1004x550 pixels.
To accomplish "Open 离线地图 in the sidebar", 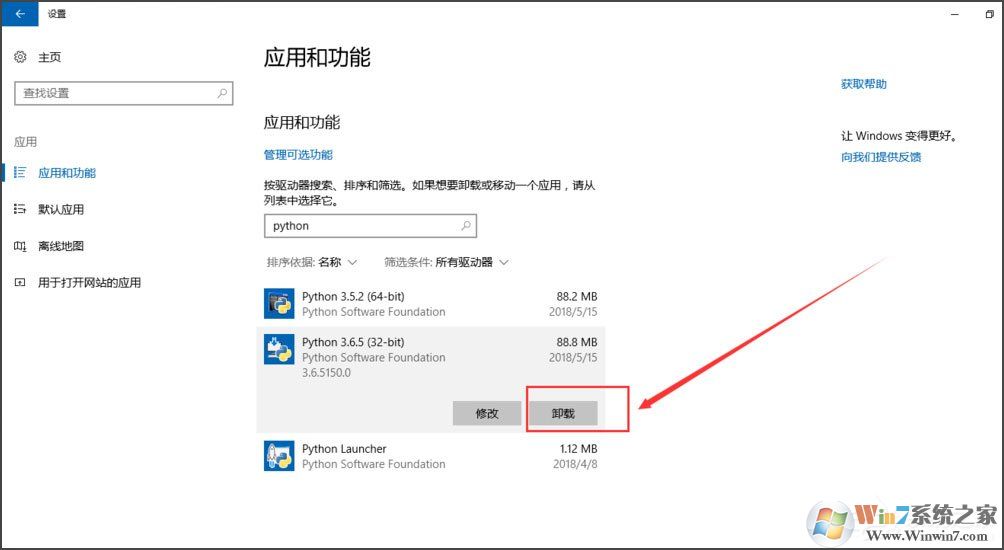I will tap(61, 246).
